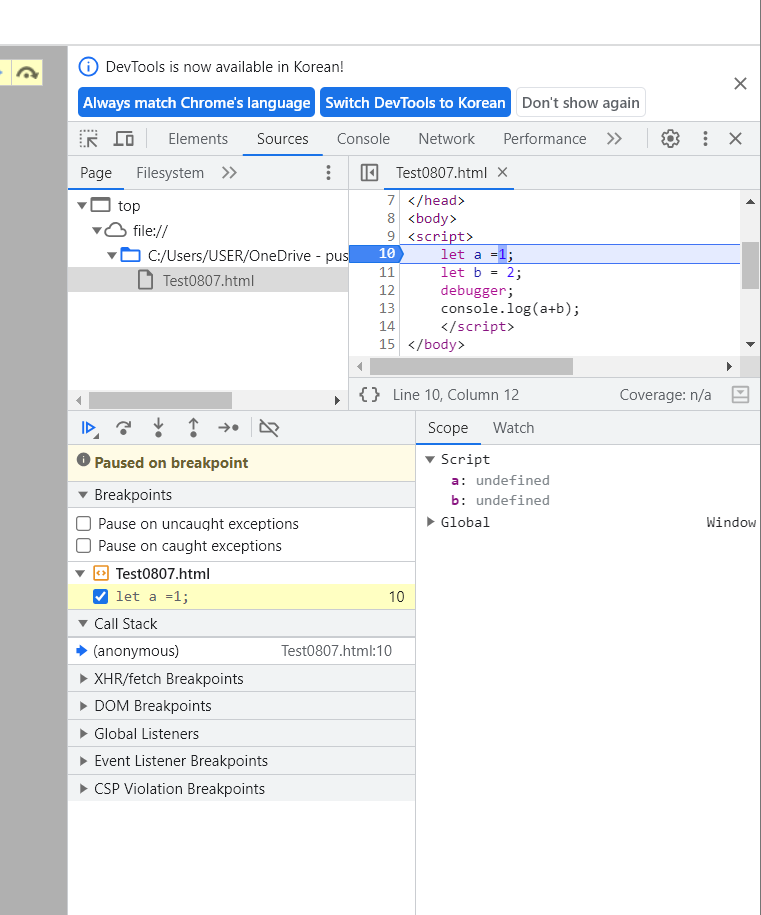761x915 pixels.
Task: Switch to the Watch tab
Action: 513,428
